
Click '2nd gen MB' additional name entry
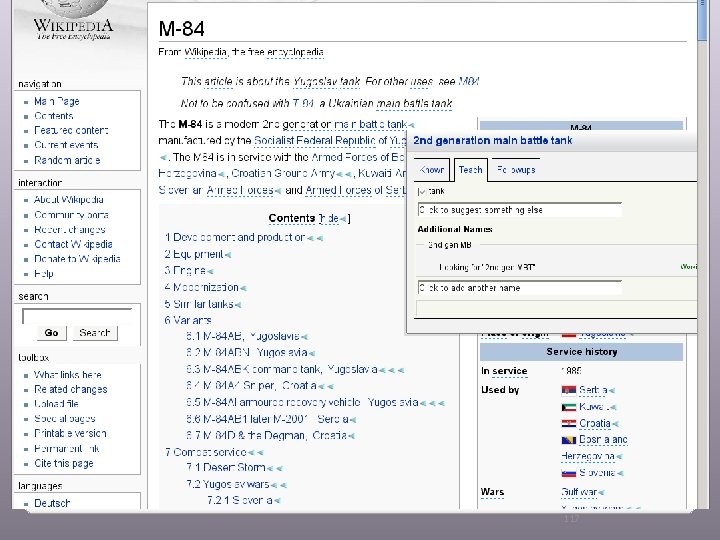click(450, 245)
